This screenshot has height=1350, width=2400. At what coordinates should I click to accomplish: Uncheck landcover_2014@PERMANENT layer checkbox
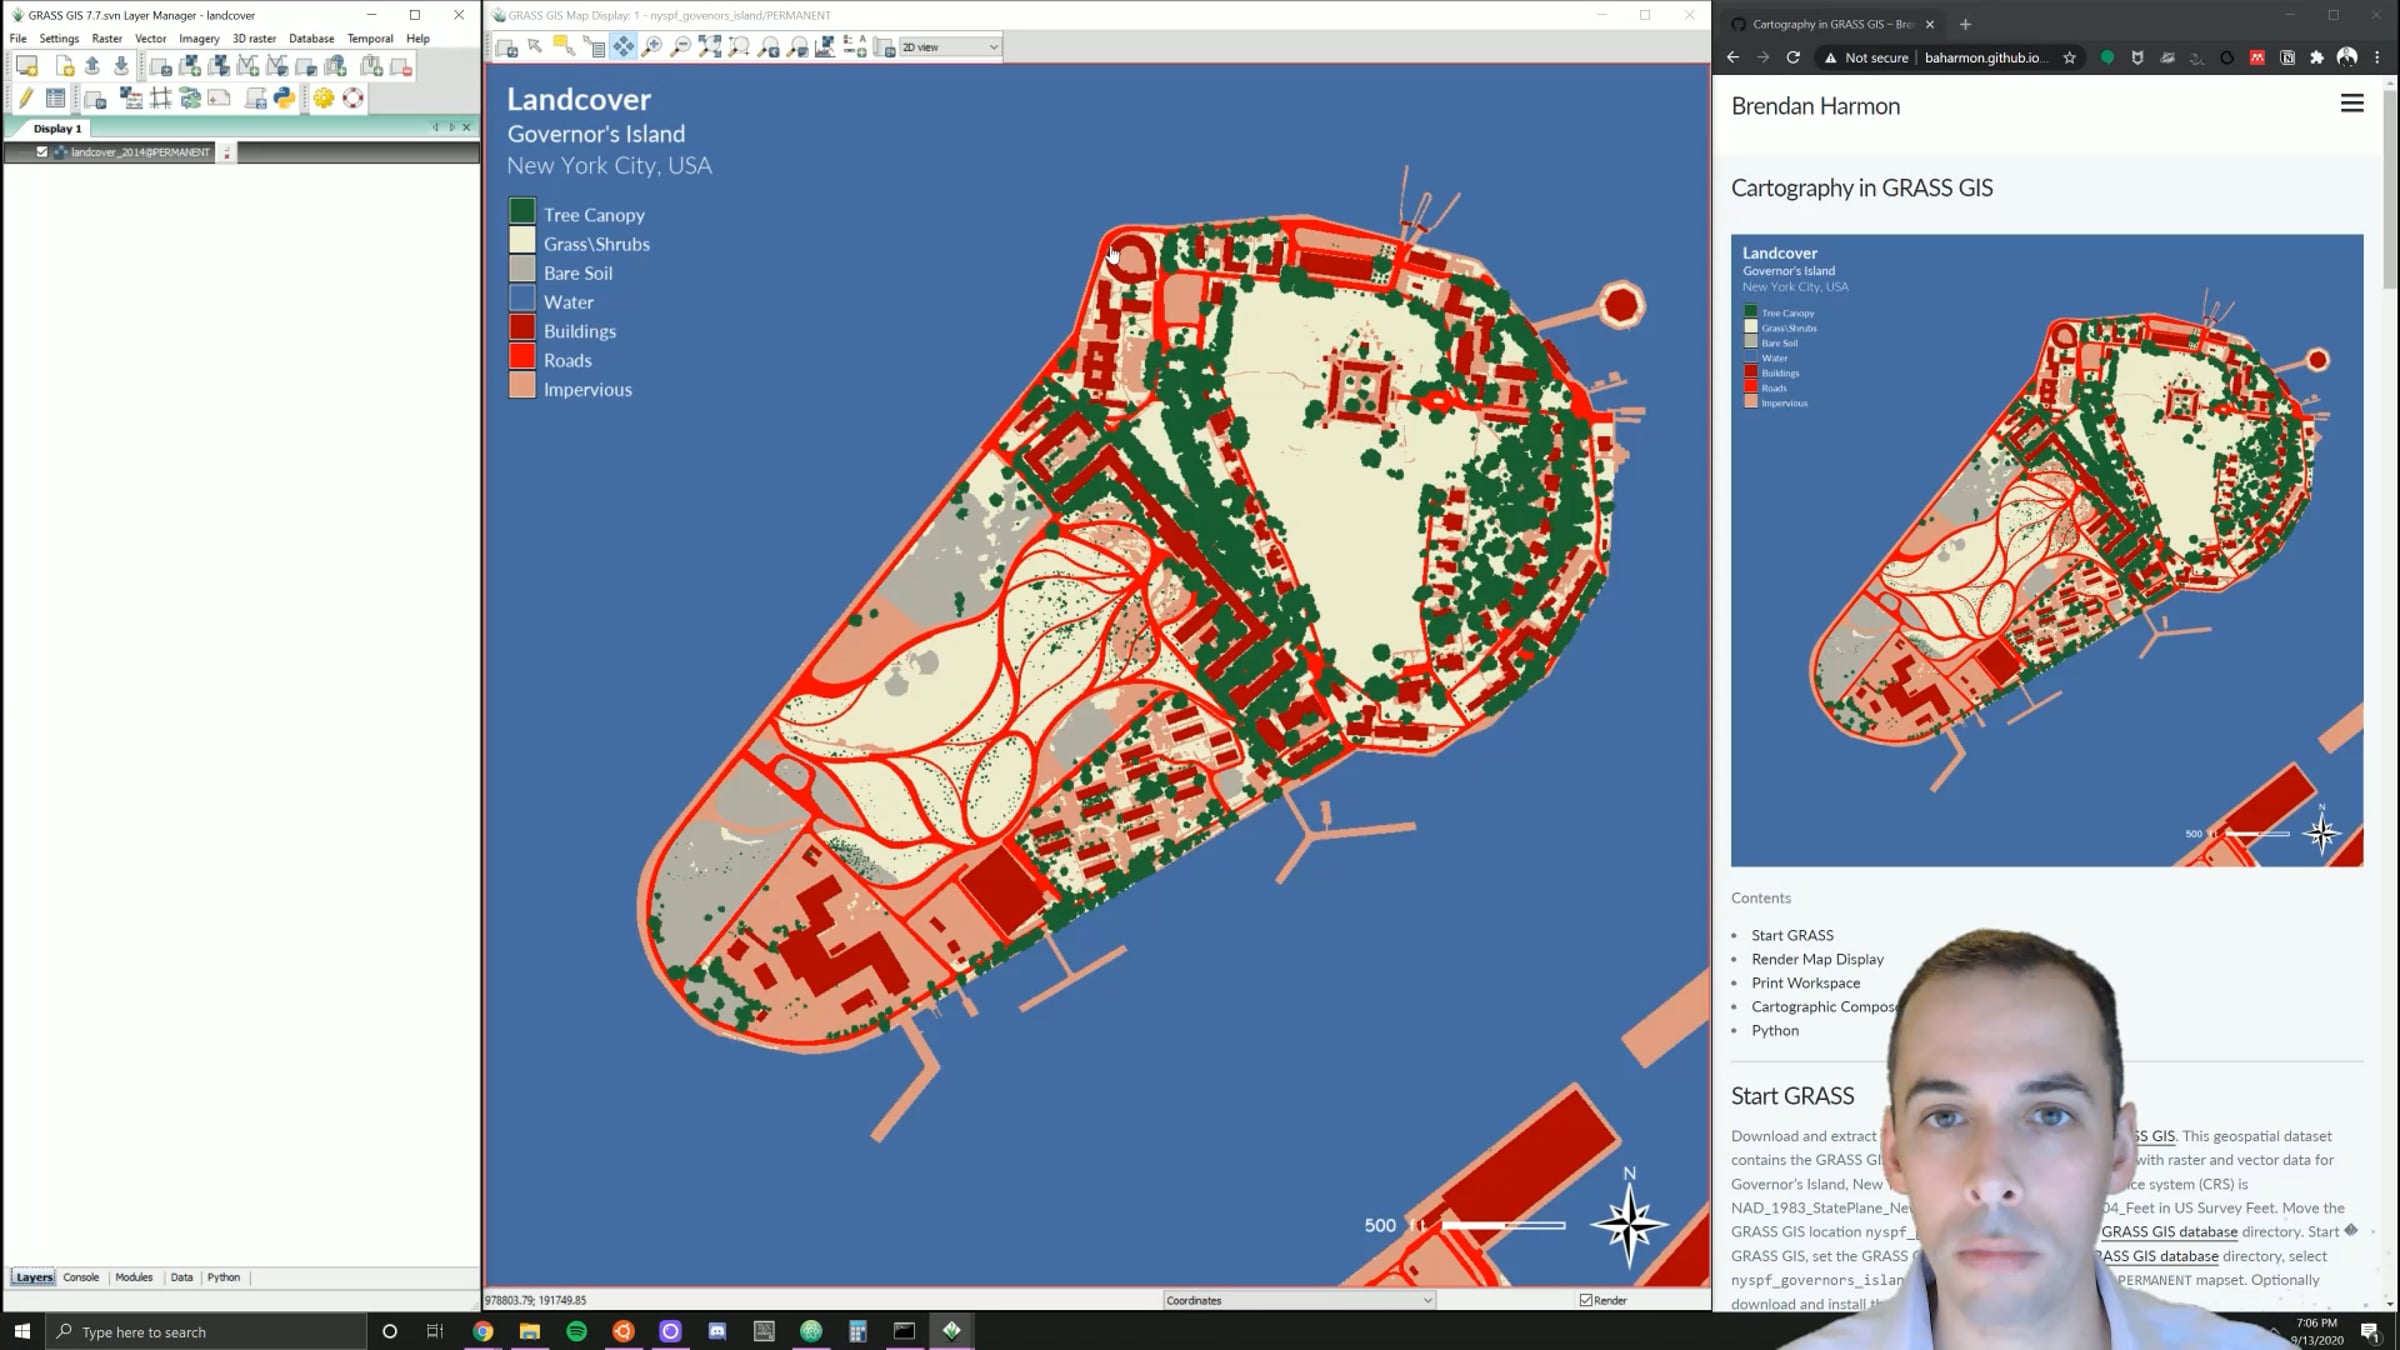42,152
